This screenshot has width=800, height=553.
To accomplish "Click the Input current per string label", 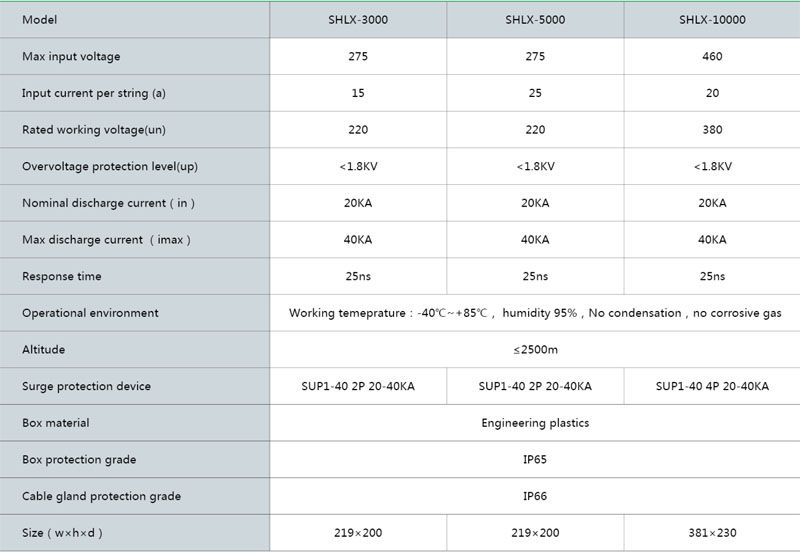I will (x=94, y=93).
